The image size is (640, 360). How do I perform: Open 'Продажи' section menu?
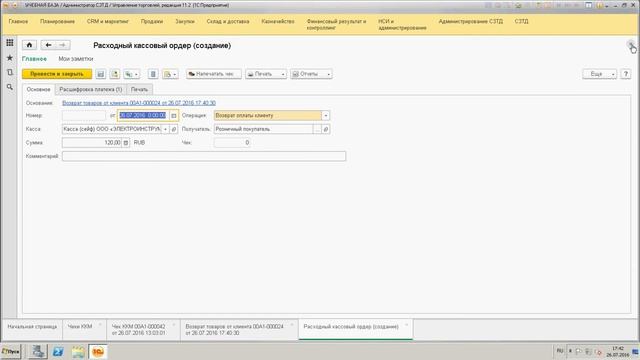pyautogui.click(x=152, y=21)
